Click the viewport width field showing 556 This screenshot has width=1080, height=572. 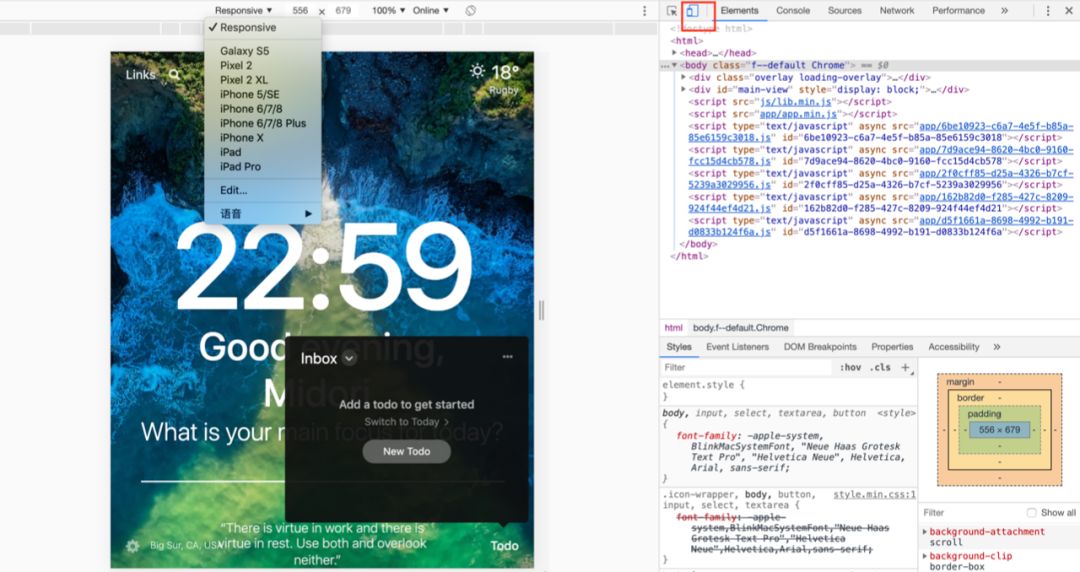coord(300,10)
